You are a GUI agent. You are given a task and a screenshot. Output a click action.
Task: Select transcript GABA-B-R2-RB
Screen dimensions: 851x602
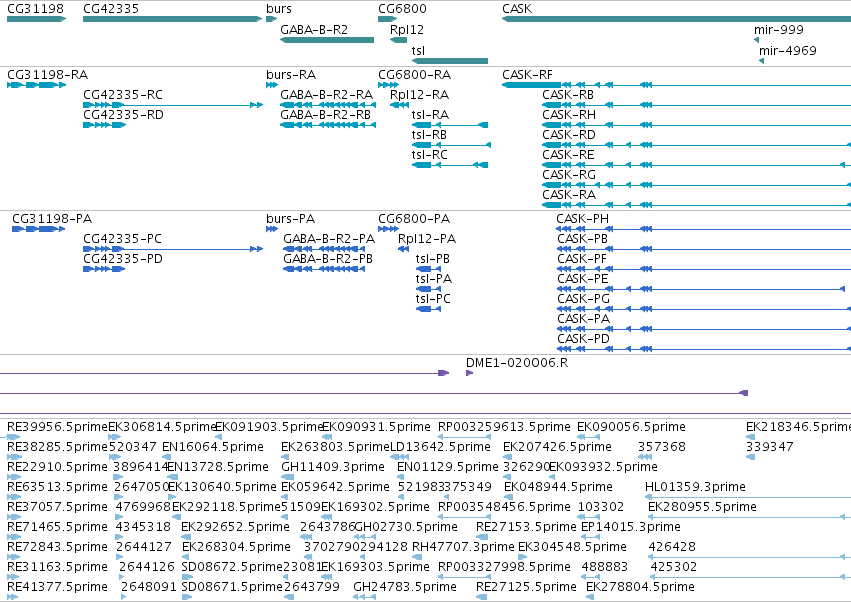326,115
